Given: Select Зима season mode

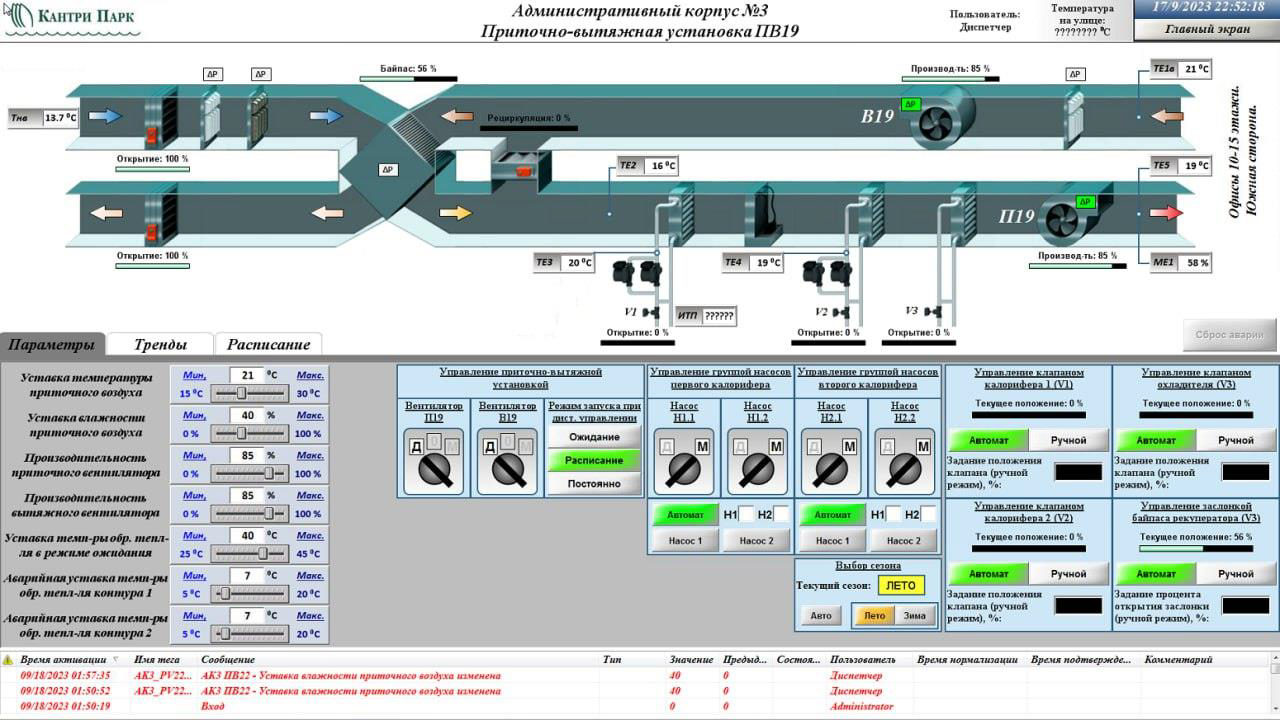Looking at the screenshot, I should pos(914,616).
